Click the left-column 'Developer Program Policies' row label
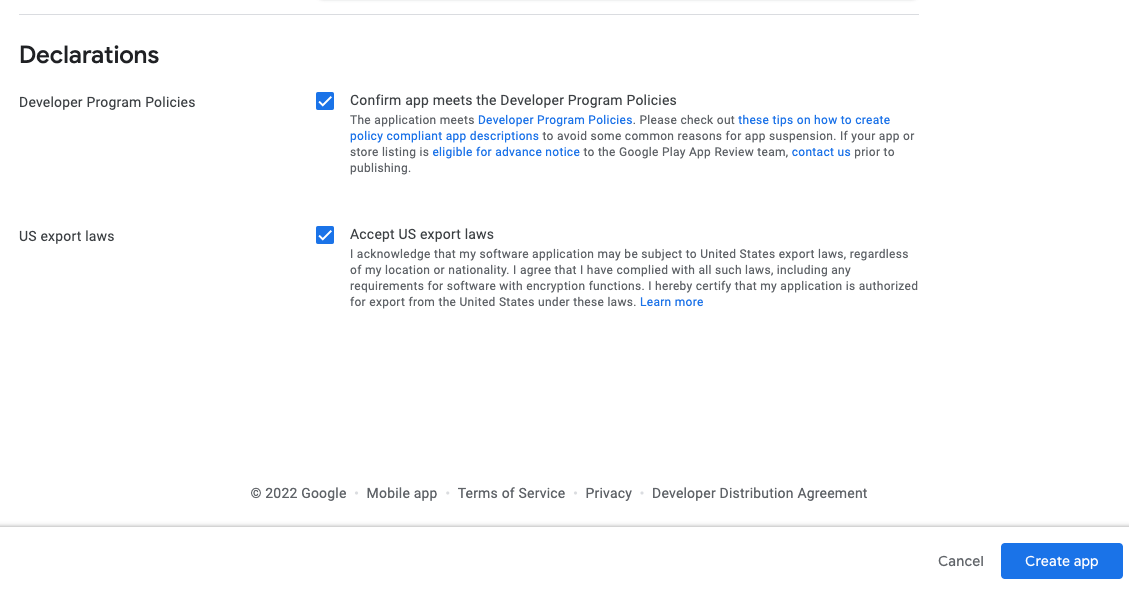This screenshot has height=592, width=1129. point(107,102)
